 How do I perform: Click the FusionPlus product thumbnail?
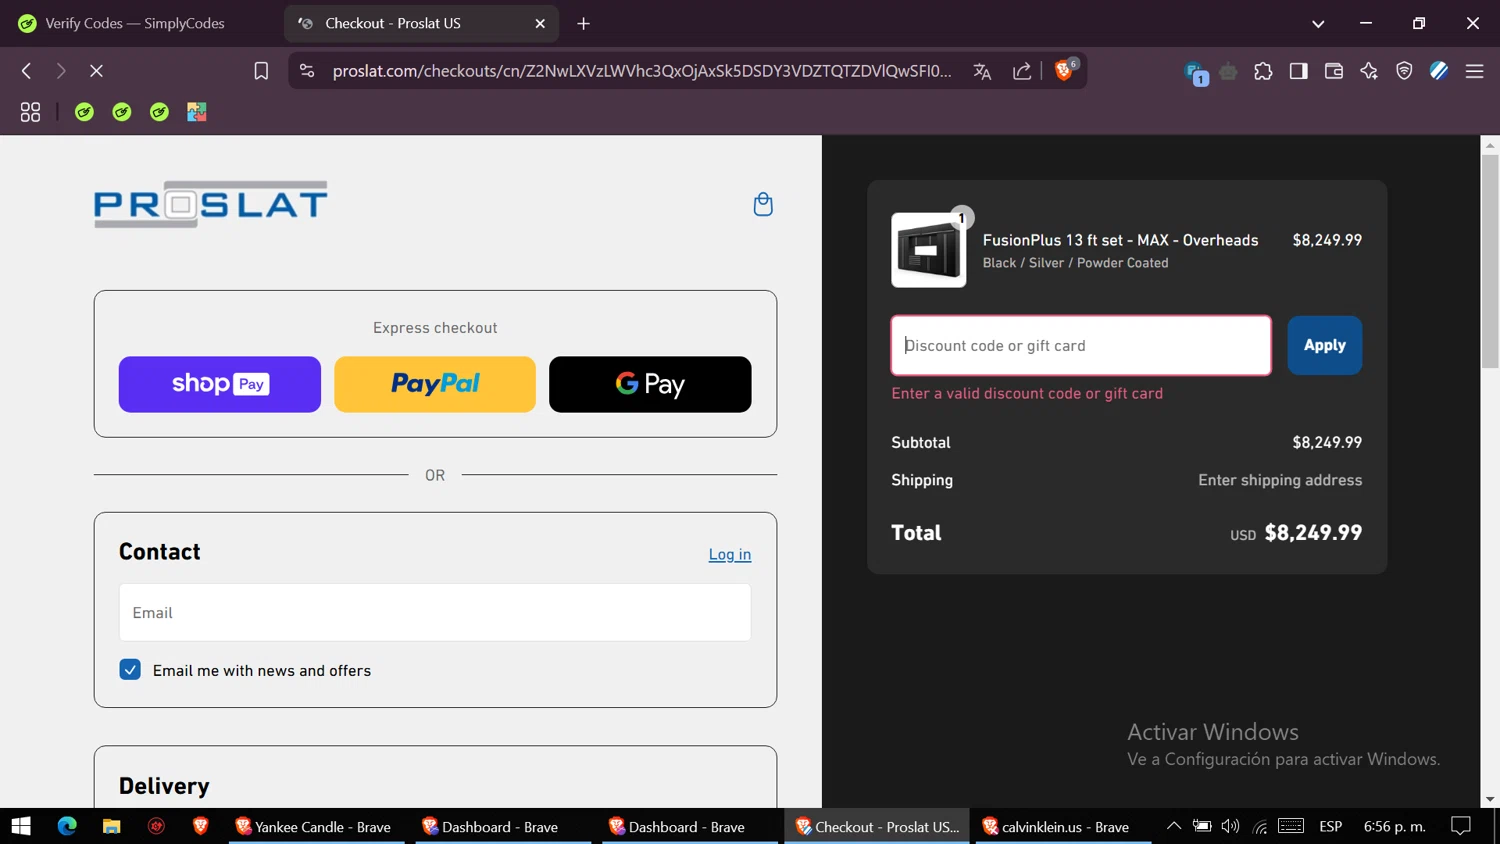pyautogui.click(x=929, y=250)
